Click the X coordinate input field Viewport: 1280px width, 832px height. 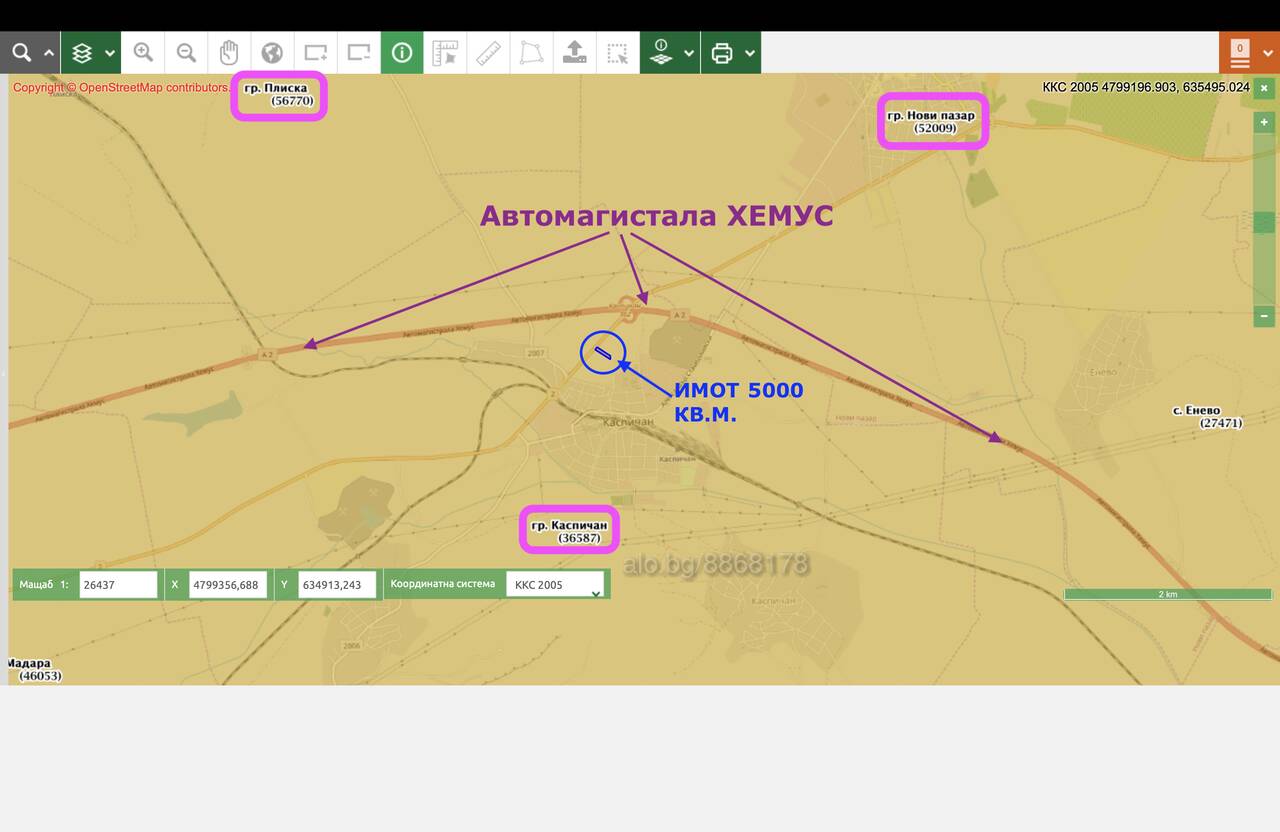228,584
